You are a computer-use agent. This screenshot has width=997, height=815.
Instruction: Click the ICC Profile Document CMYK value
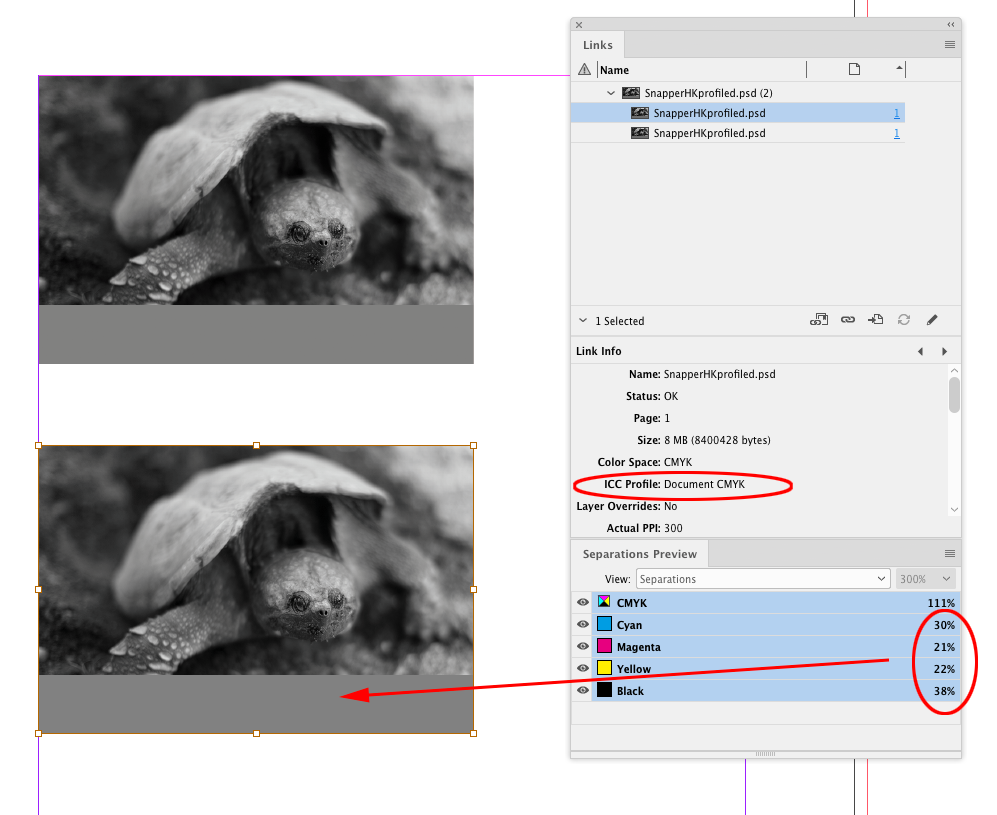click(x=704, y=484)
